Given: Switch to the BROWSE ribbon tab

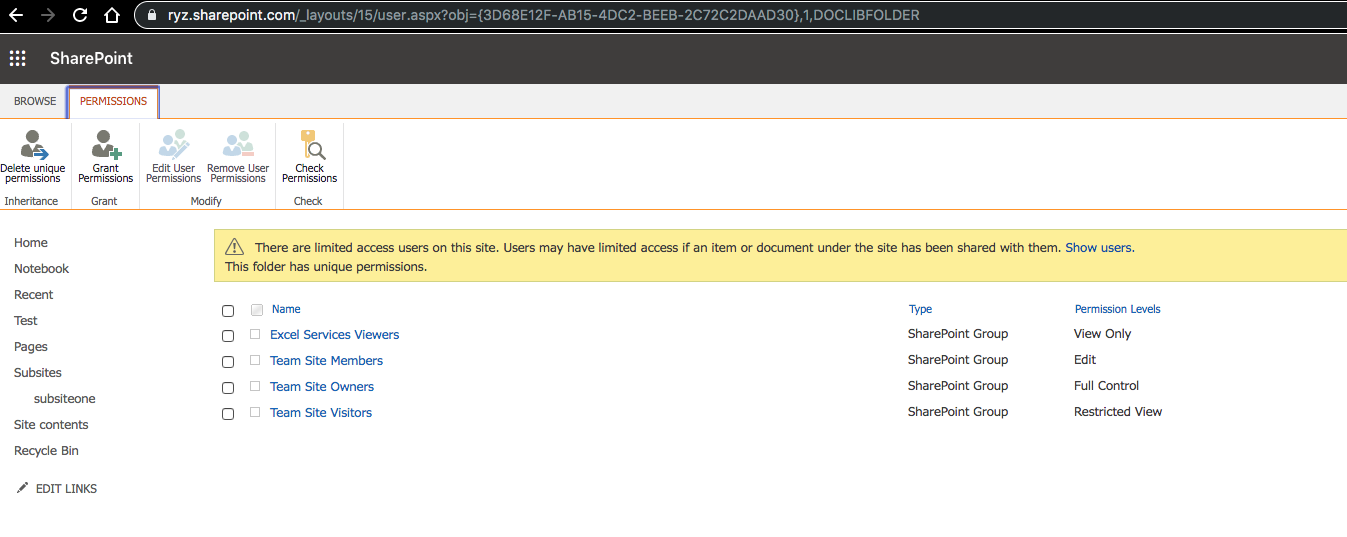Looking at the screenshot, I should [35, 101].
